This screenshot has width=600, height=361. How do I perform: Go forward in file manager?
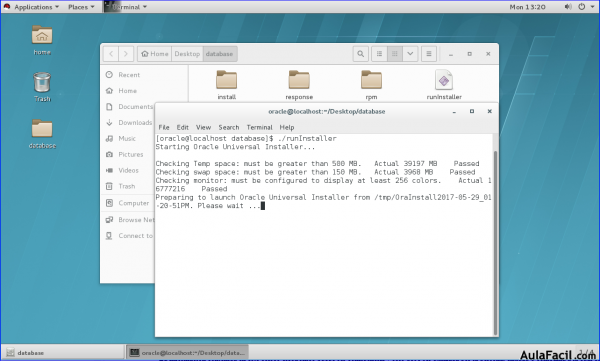coord(126,54)
